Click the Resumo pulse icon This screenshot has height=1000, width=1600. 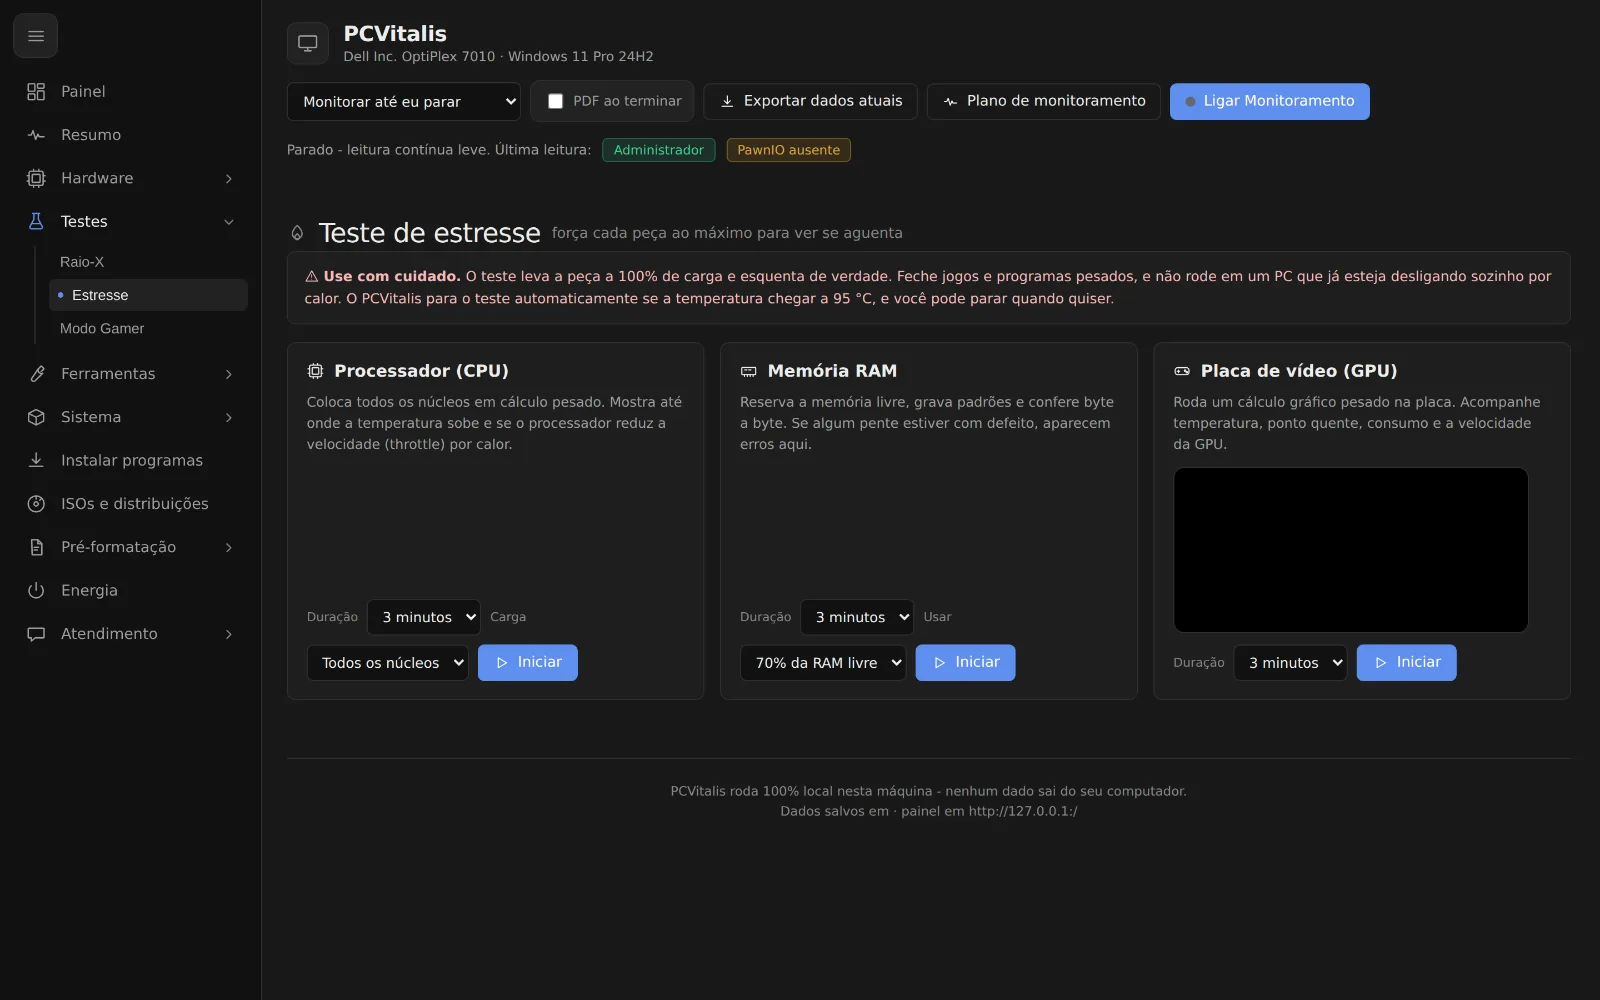[x=36, y=135]
